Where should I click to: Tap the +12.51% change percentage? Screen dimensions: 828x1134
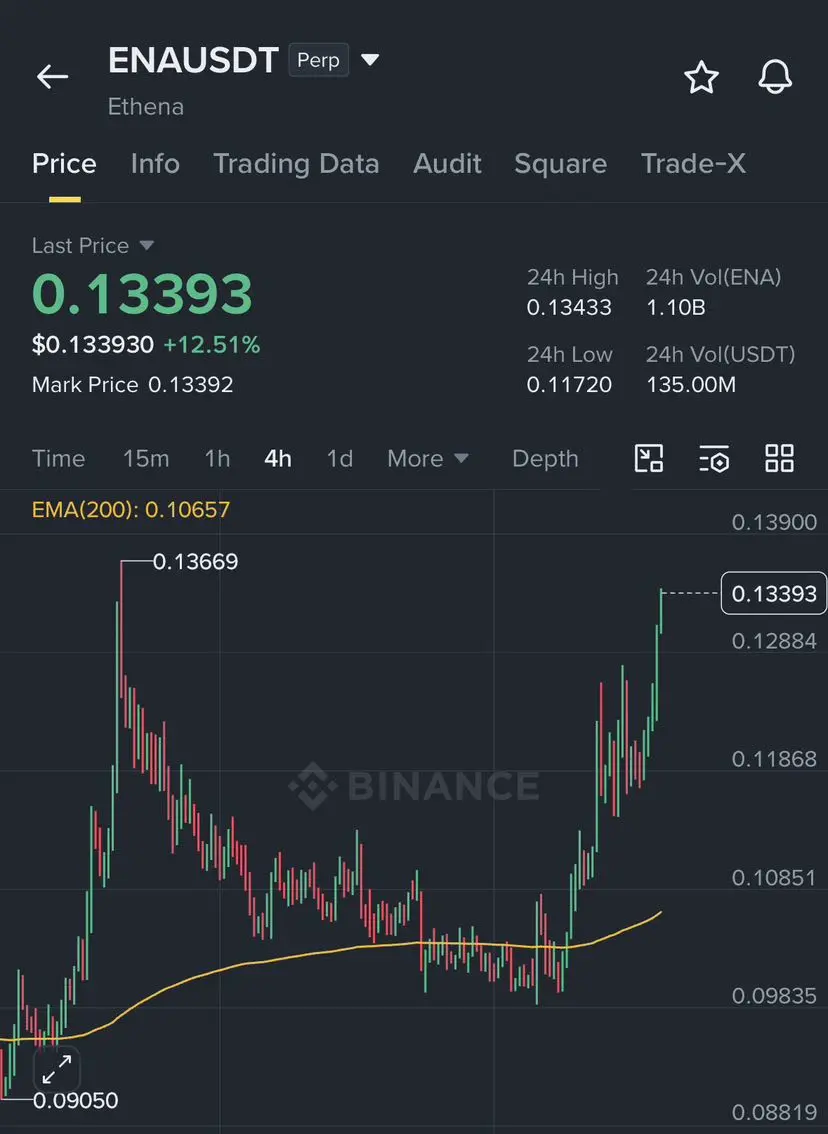tap(212, 345)
